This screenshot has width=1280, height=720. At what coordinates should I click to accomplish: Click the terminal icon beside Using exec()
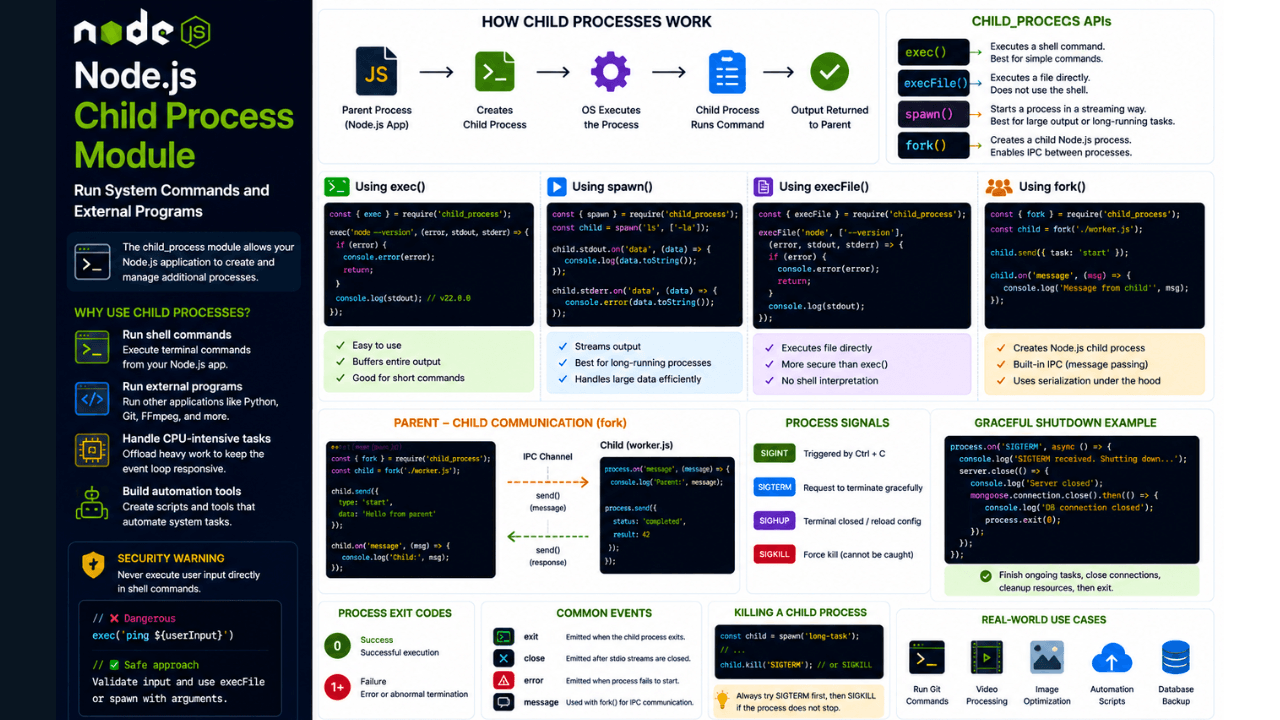337,186
